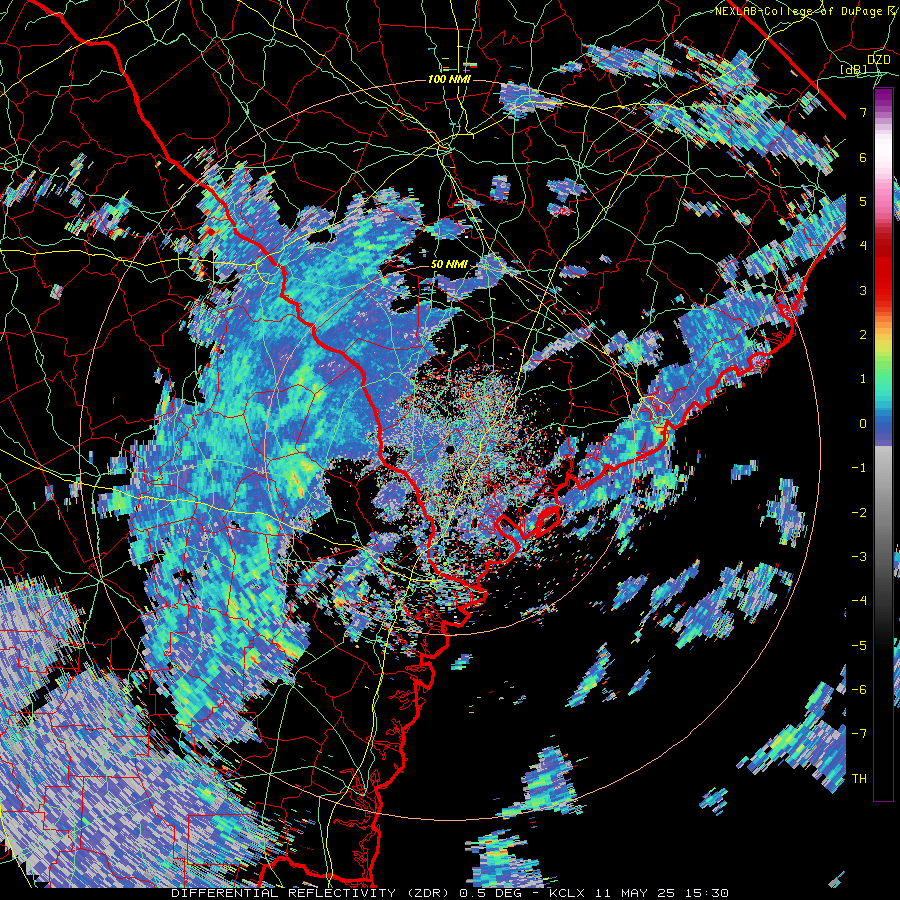Click the "4" value on the color scale
This screenshot has height=900, width=900.
(x=863, y=246)
